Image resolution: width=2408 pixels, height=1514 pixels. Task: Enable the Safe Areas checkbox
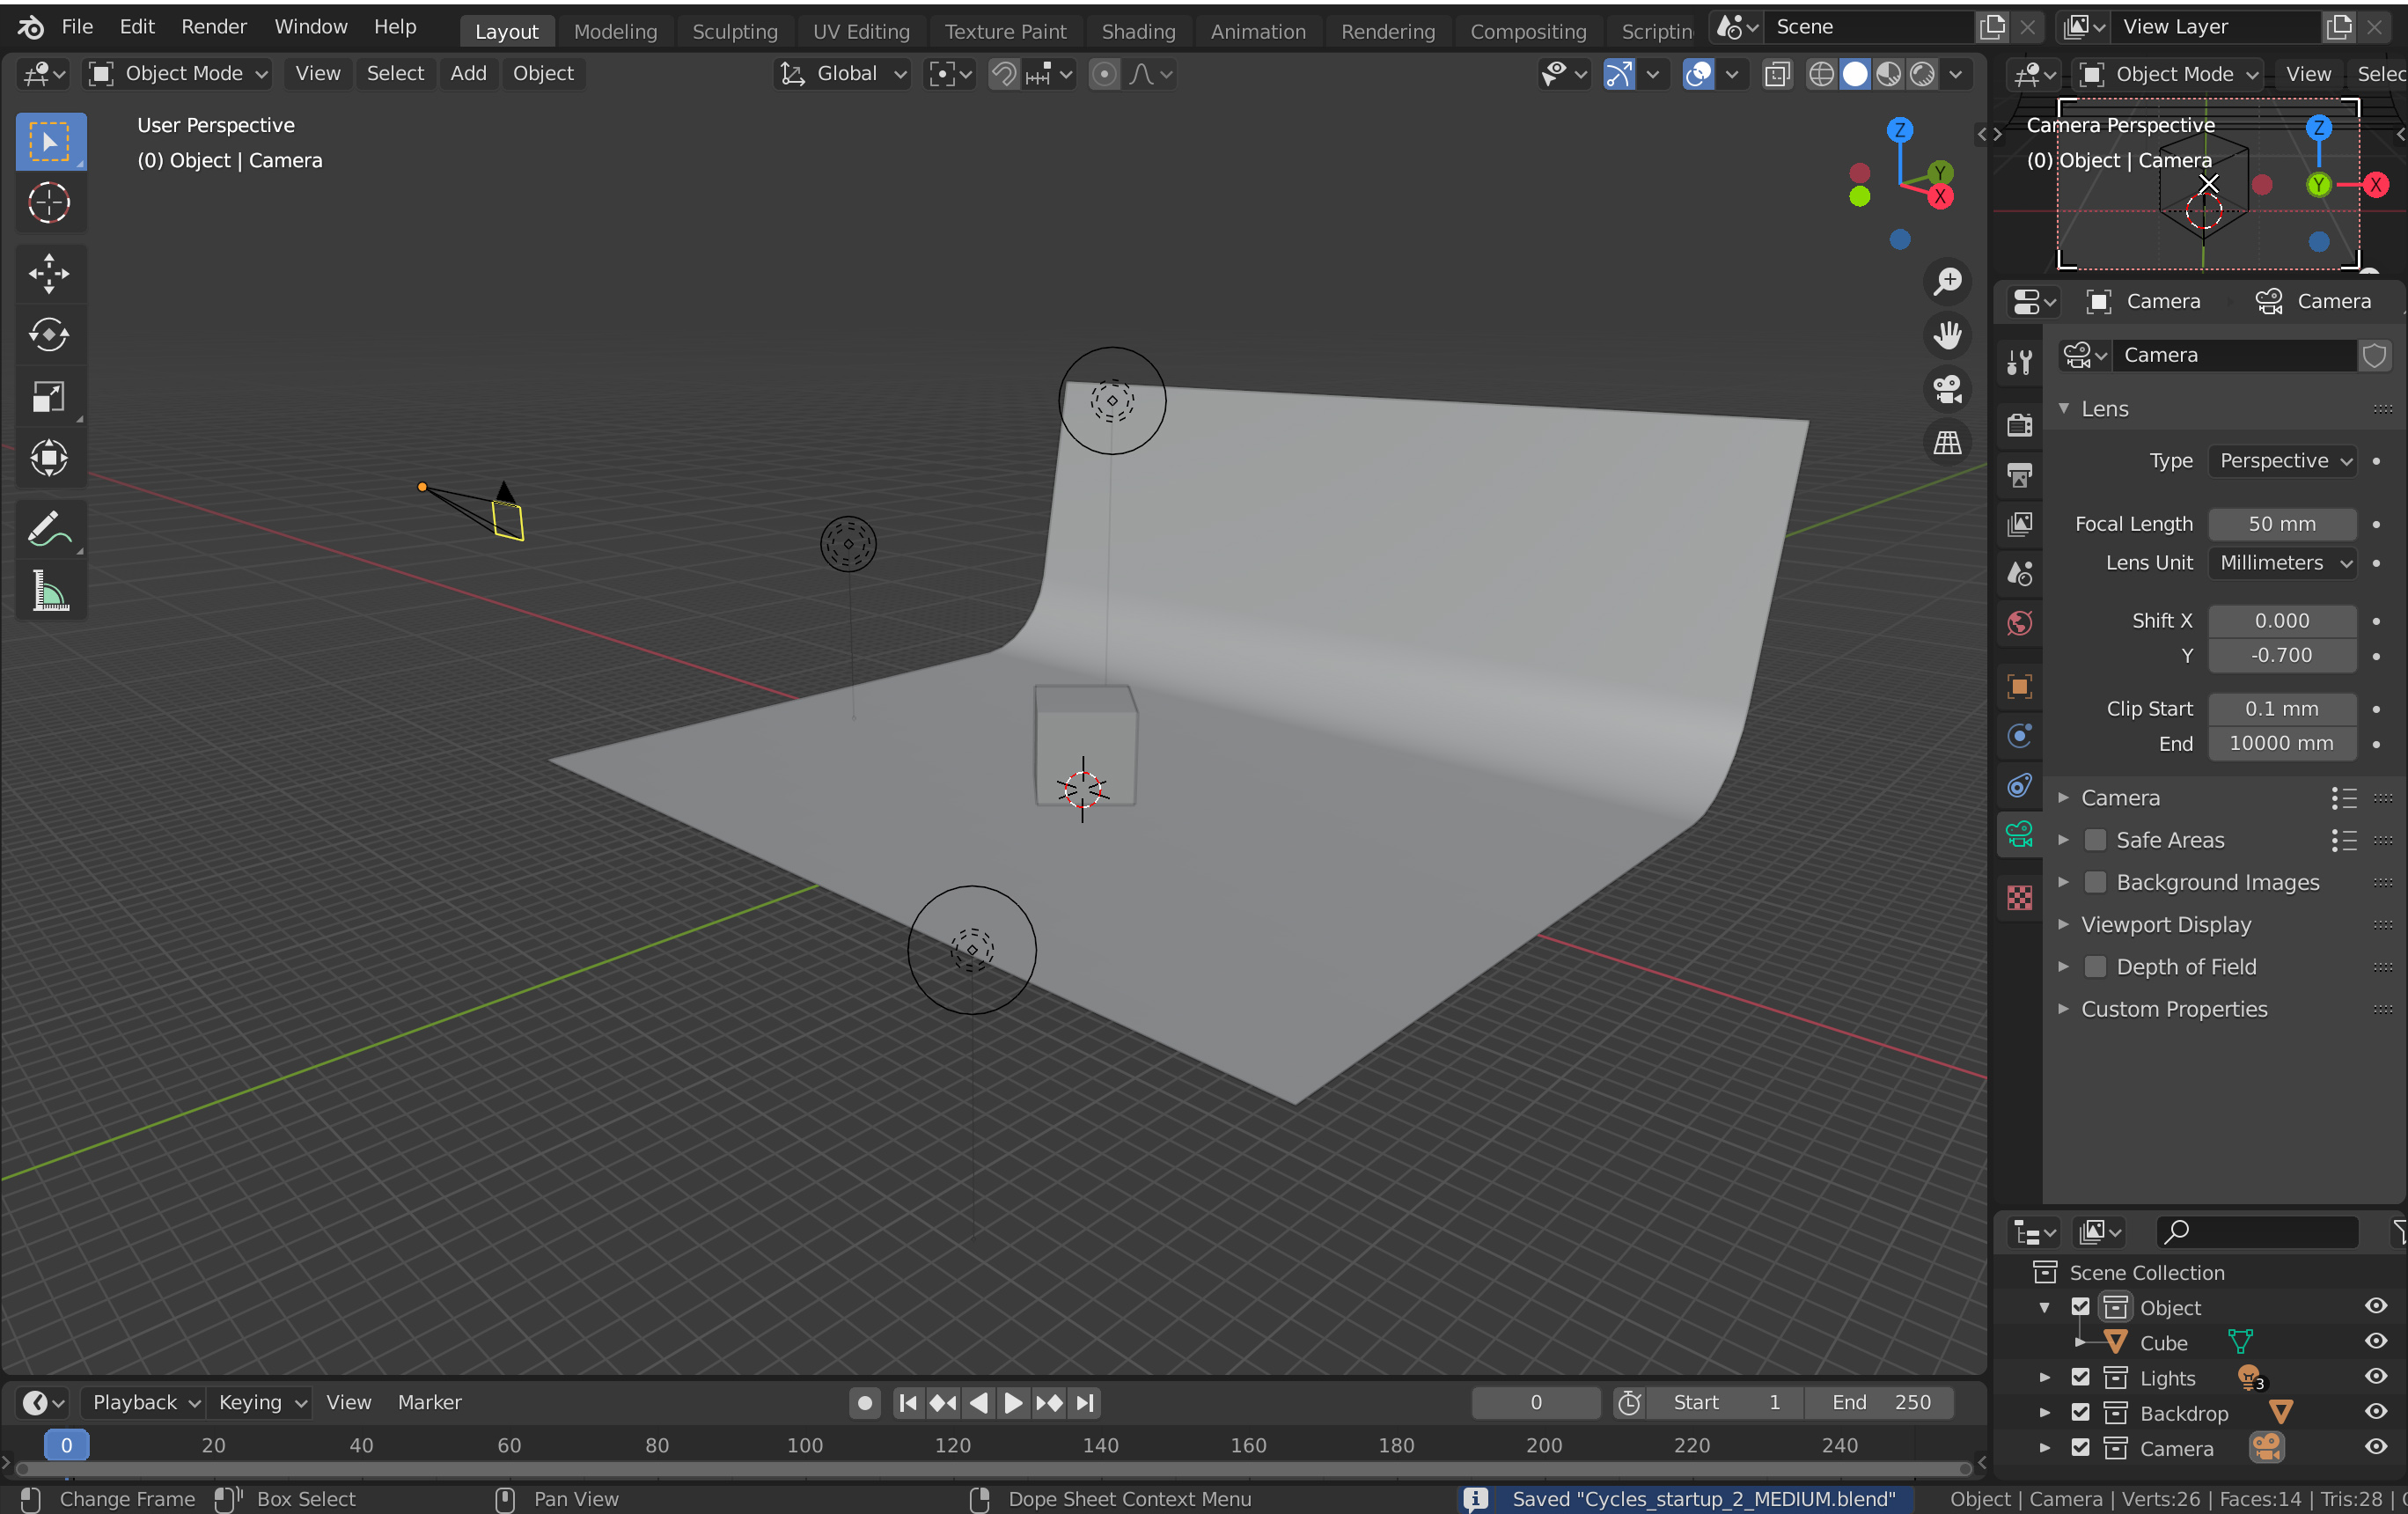pos(2095,840)
